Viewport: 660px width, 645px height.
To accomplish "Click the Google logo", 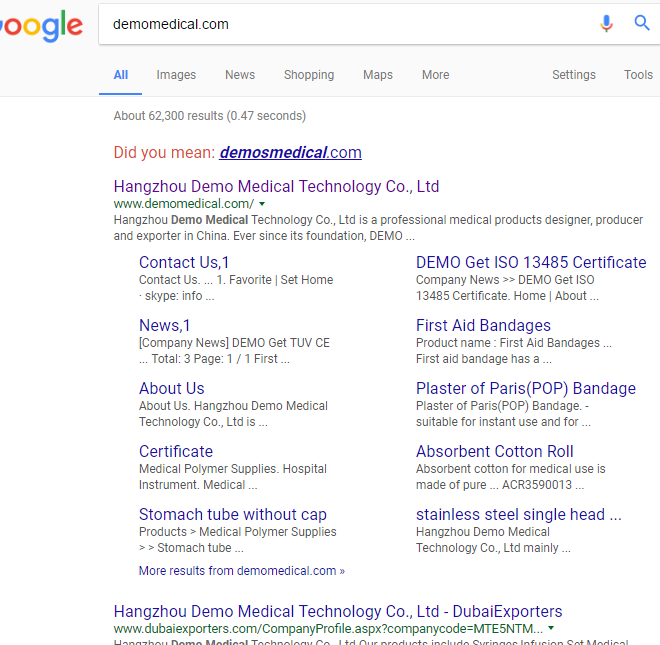I will pos(41,26).
